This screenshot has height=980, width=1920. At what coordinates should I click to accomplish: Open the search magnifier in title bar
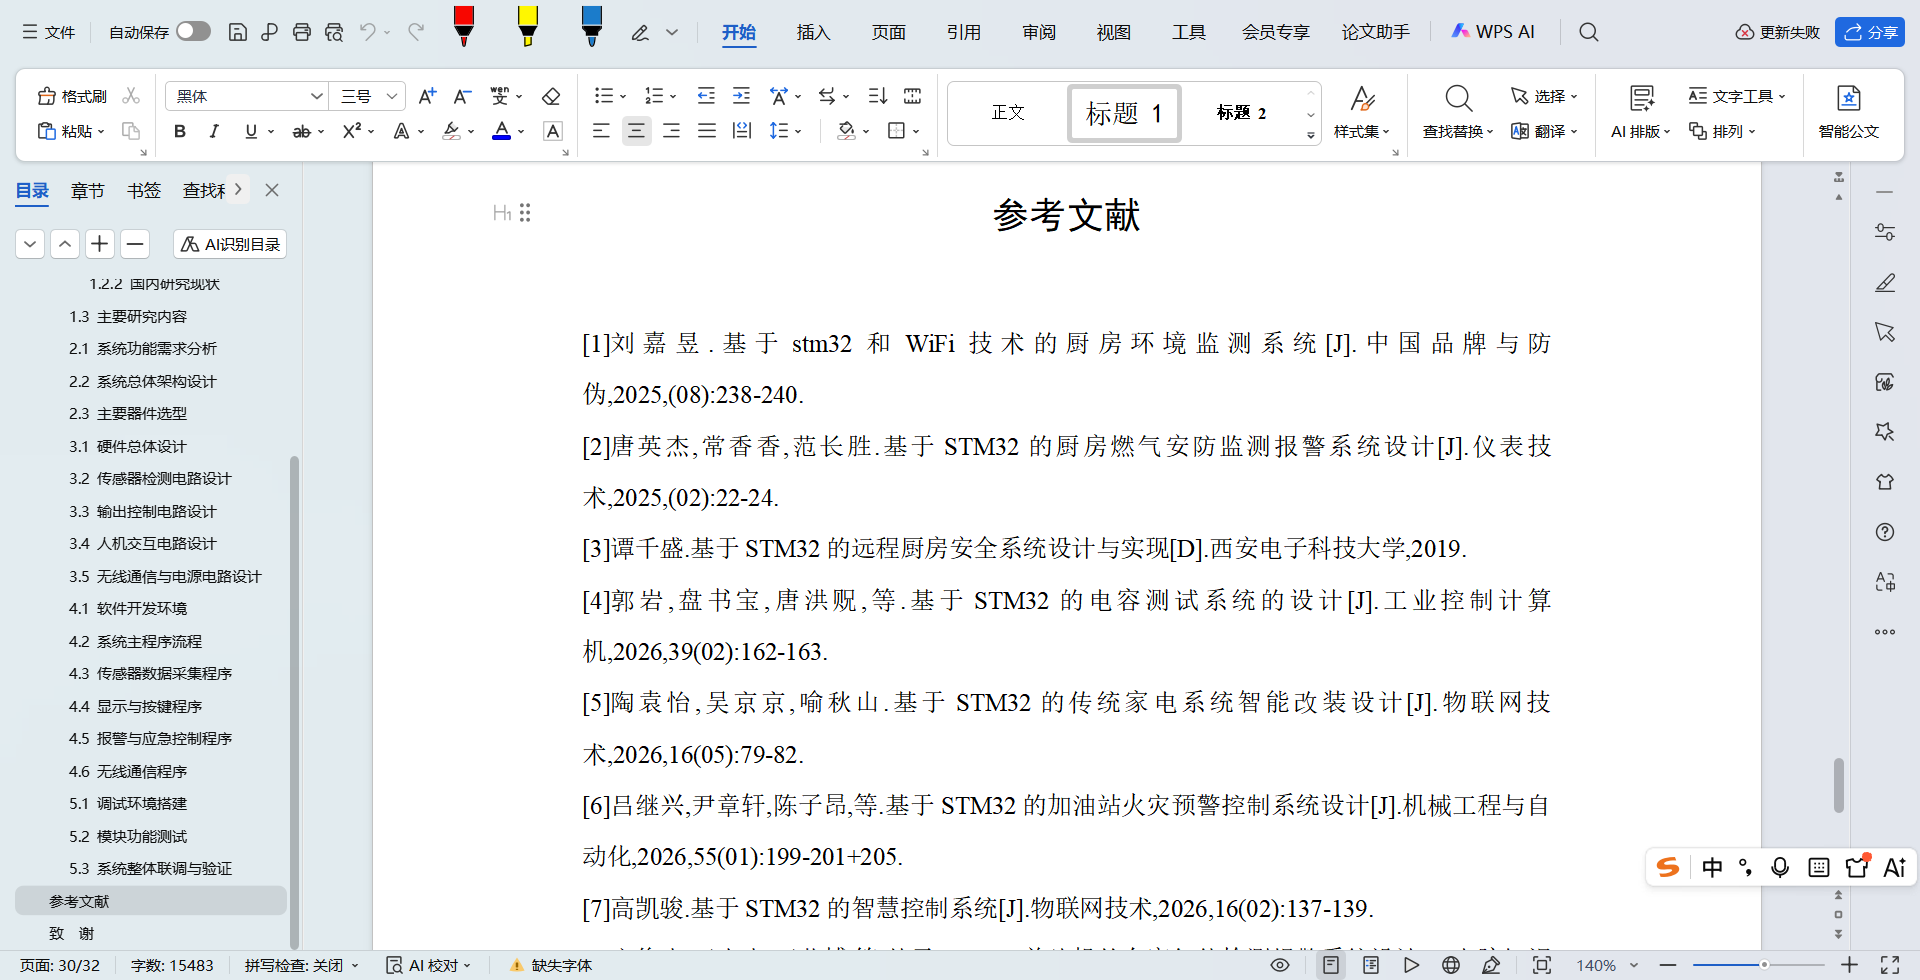click(x=1588, y=32)
